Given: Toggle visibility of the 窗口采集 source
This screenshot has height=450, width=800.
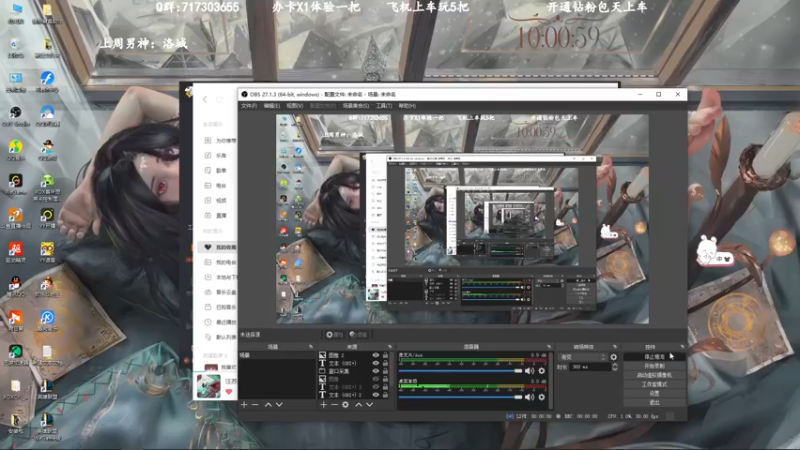Looking at the screenshot, I should 376,371.
